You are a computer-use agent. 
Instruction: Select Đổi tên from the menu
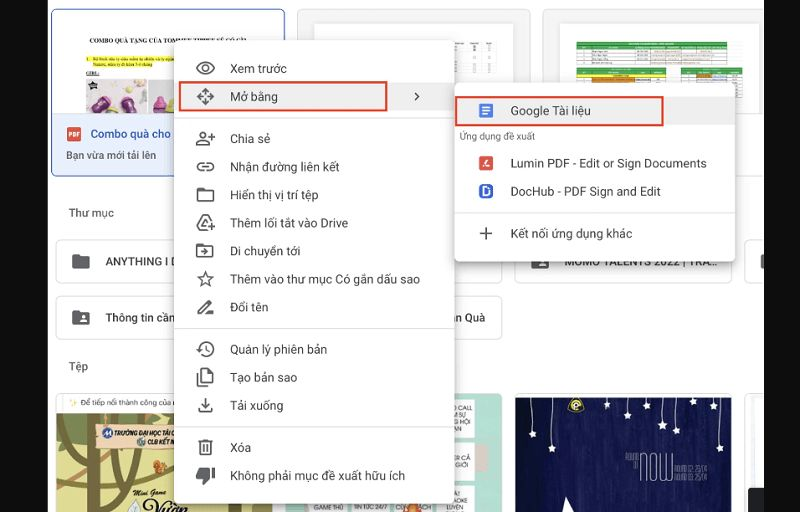pos(314,307)
